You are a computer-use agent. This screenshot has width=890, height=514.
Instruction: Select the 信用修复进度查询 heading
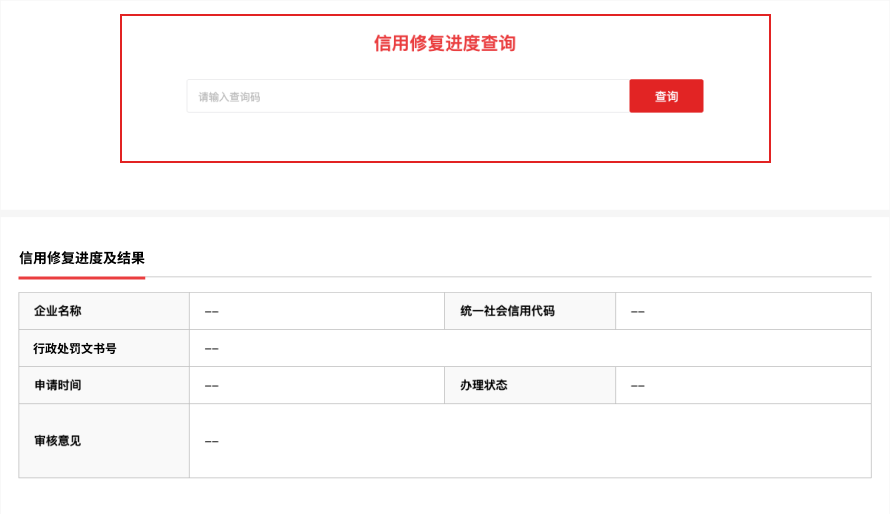[x=444, y=43]
